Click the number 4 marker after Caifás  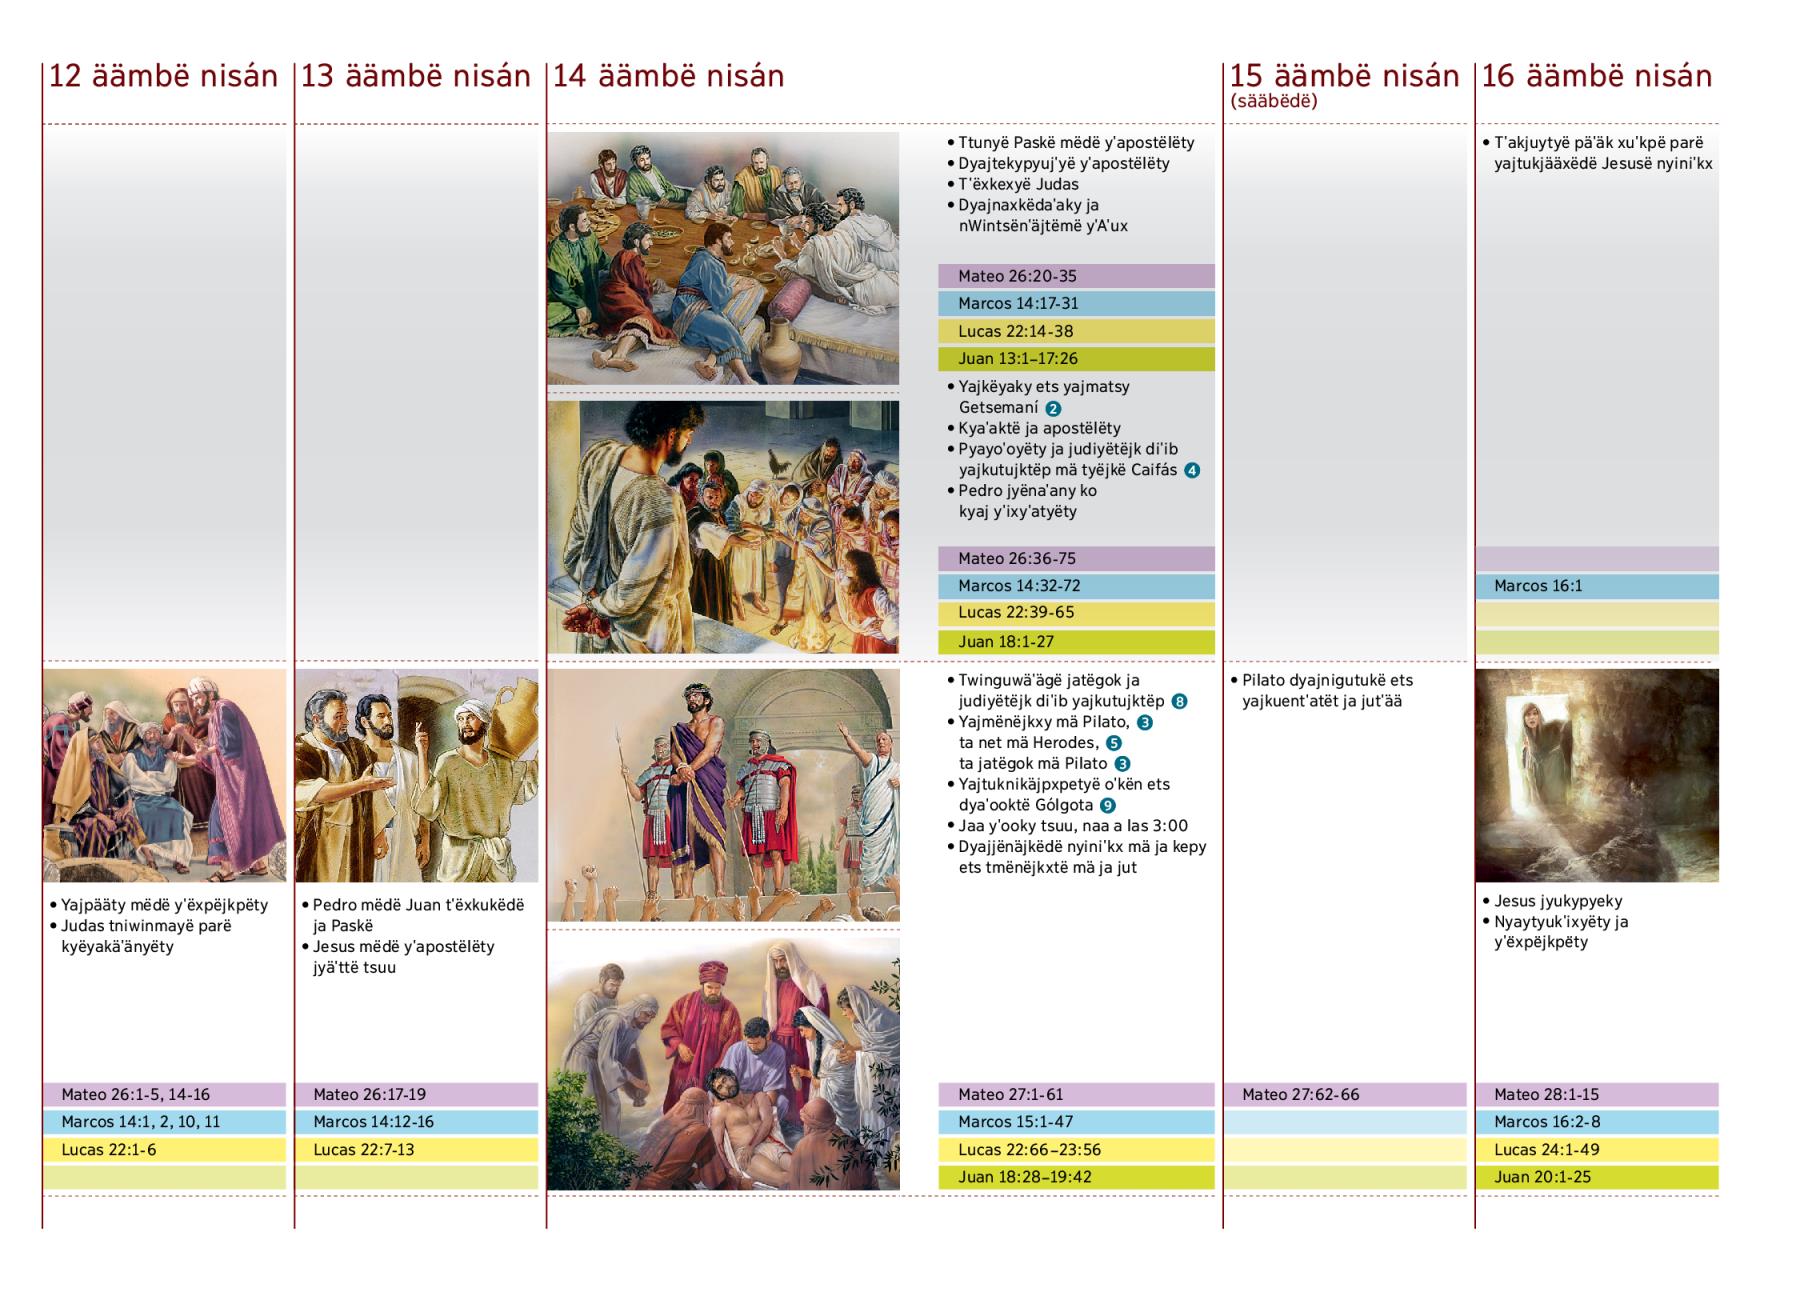1192,470
